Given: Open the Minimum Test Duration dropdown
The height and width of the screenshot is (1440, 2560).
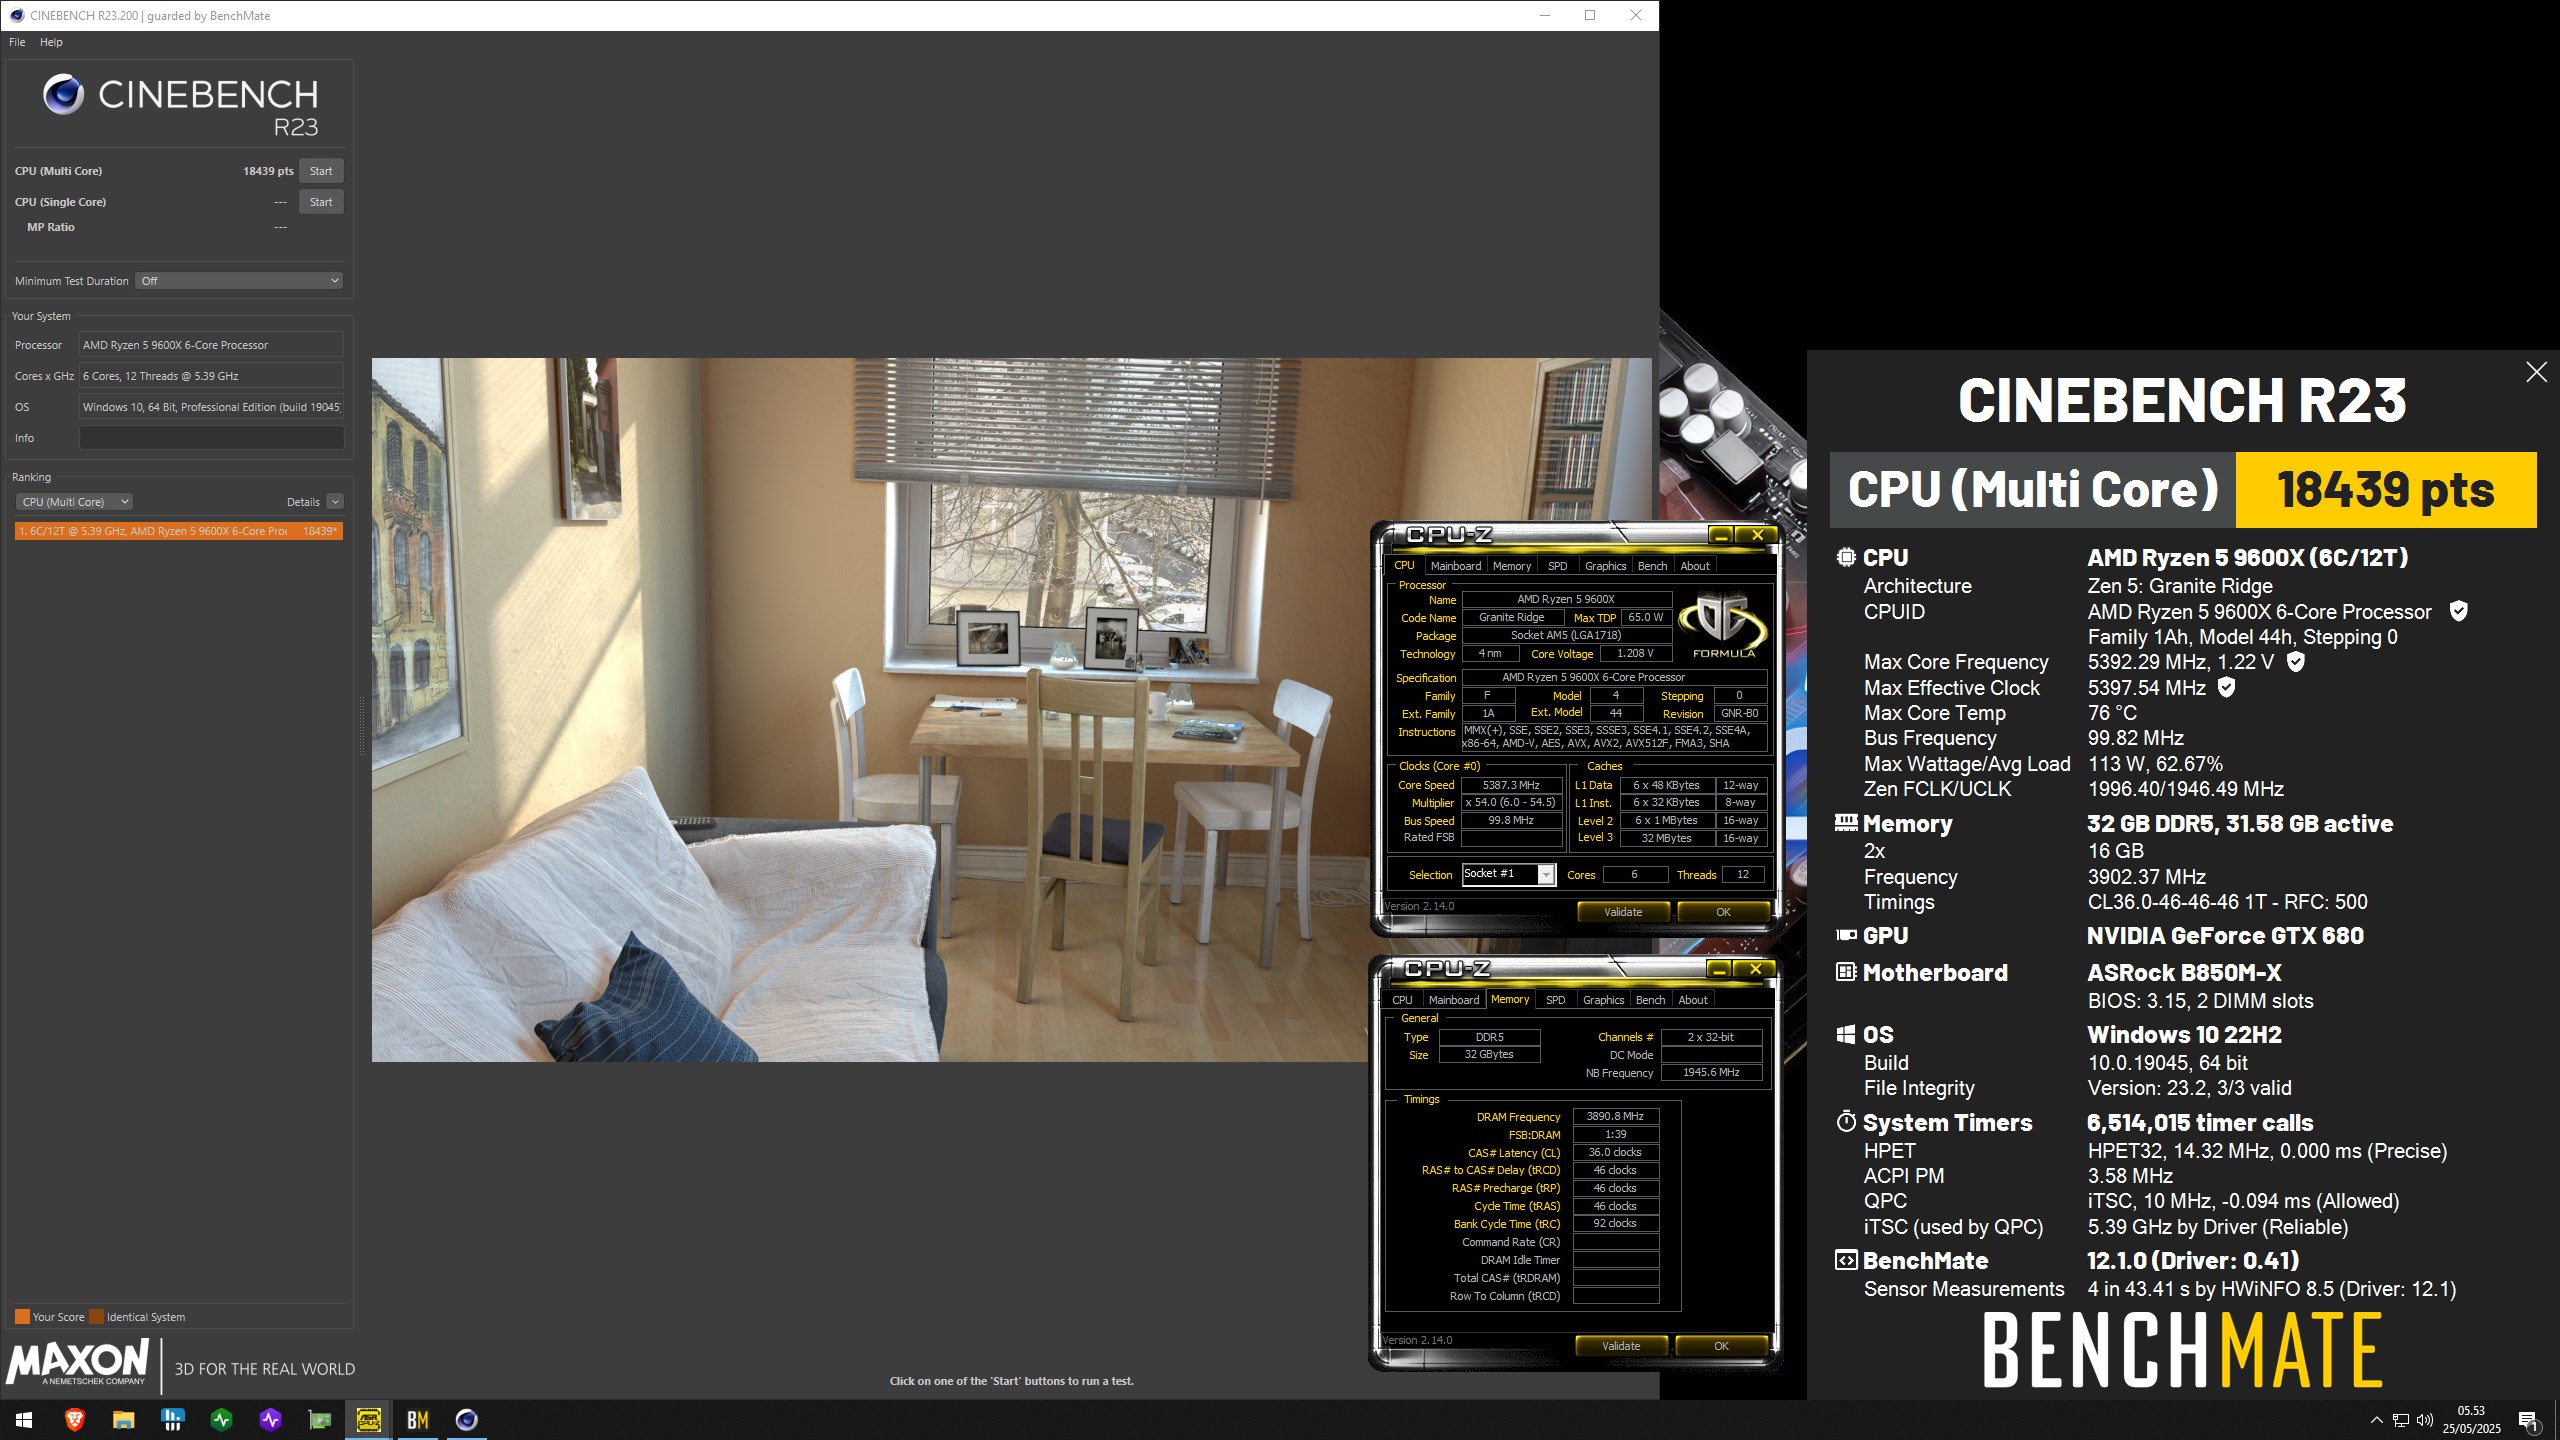Looking at the screenshot, I should click(239, 281).
